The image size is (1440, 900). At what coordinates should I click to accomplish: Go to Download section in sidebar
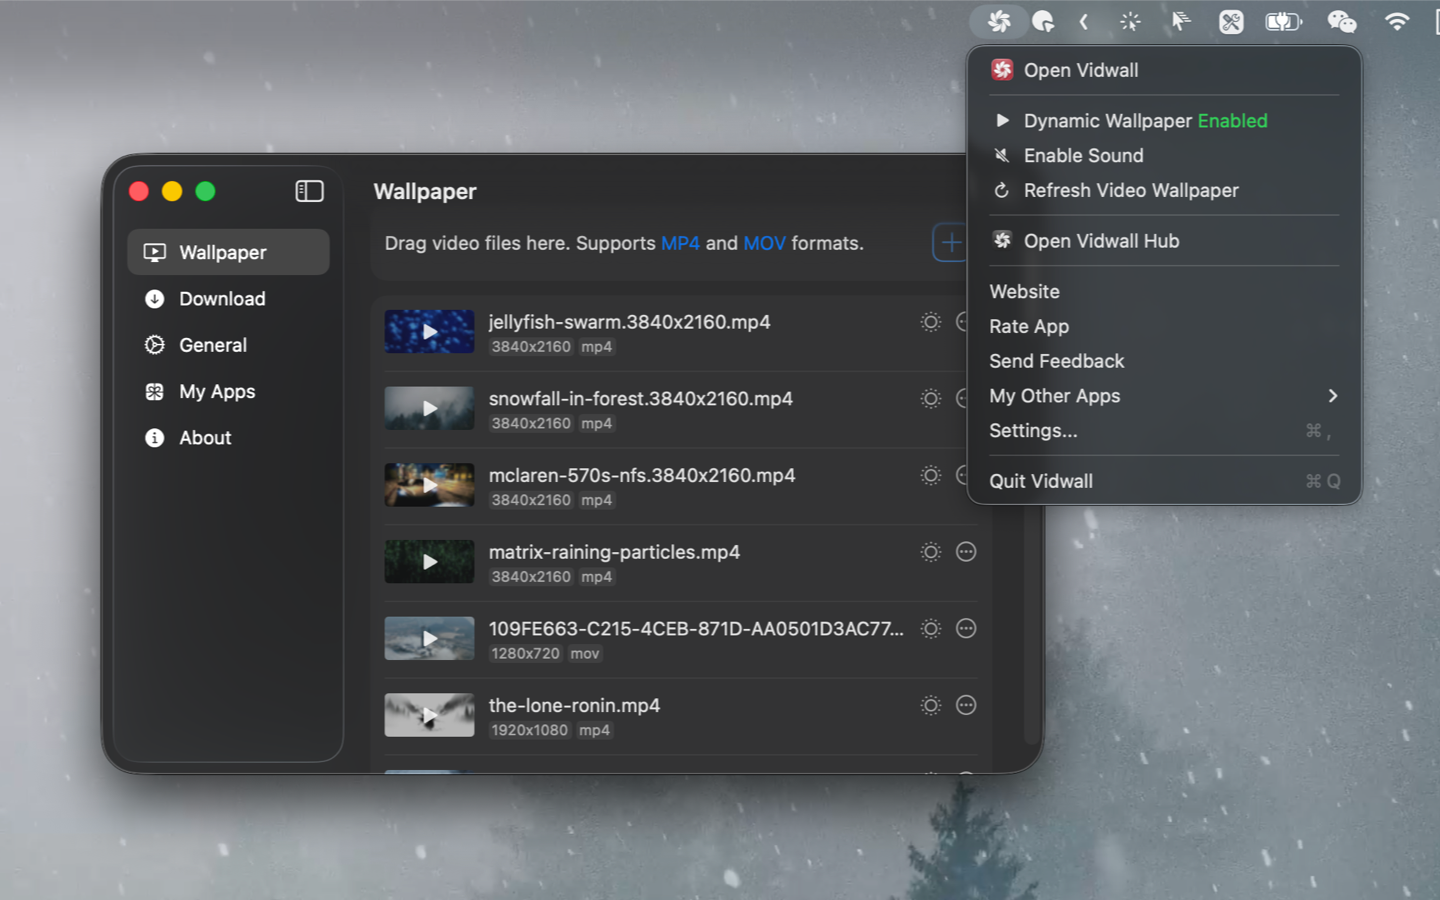[222, 299]
